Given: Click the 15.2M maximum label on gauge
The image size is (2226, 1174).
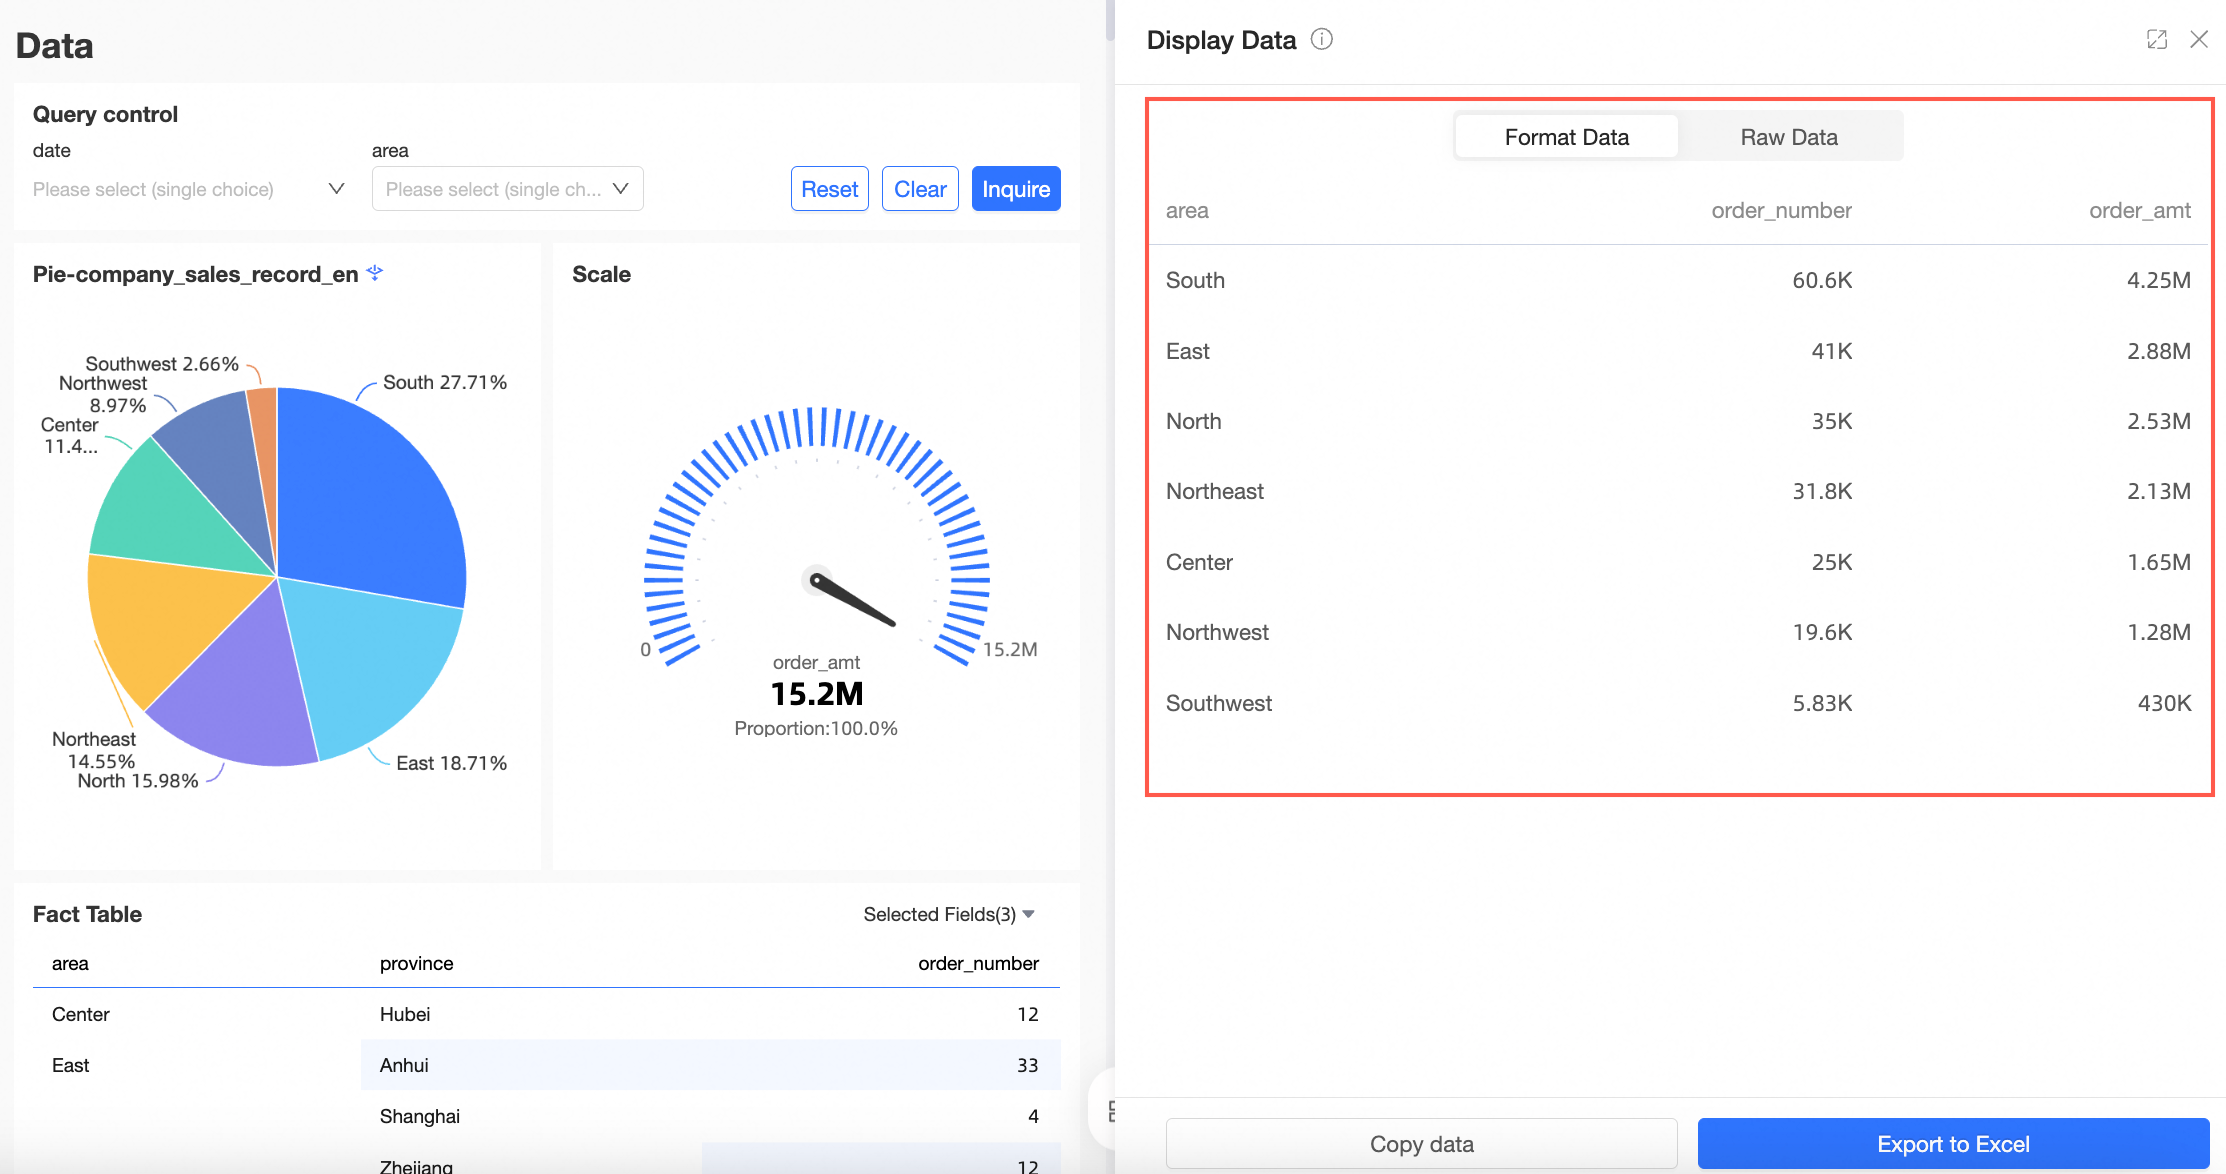Looking at the screenshot, I should pyautogui.click(x=1010, y=649).
